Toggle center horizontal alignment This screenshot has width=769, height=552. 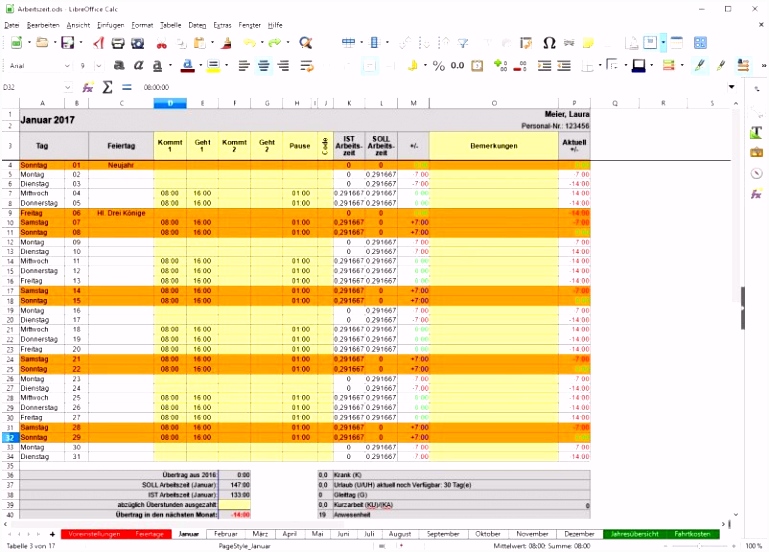coord(263,66)
